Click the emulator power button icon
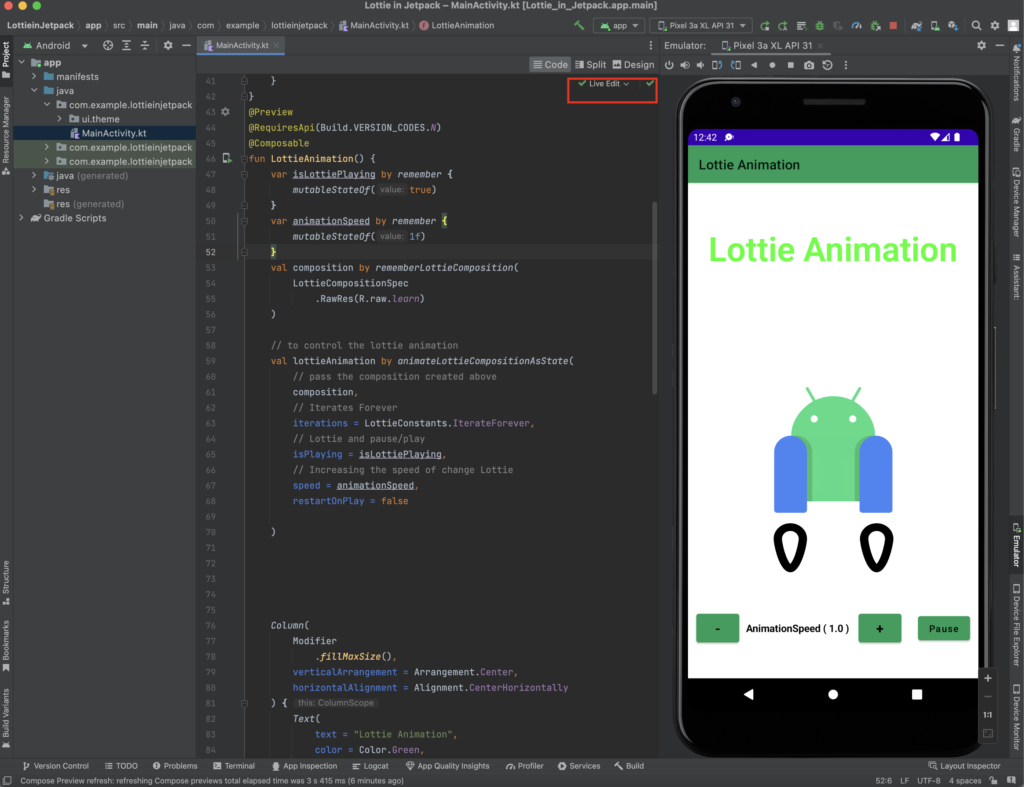 (669, 65)
